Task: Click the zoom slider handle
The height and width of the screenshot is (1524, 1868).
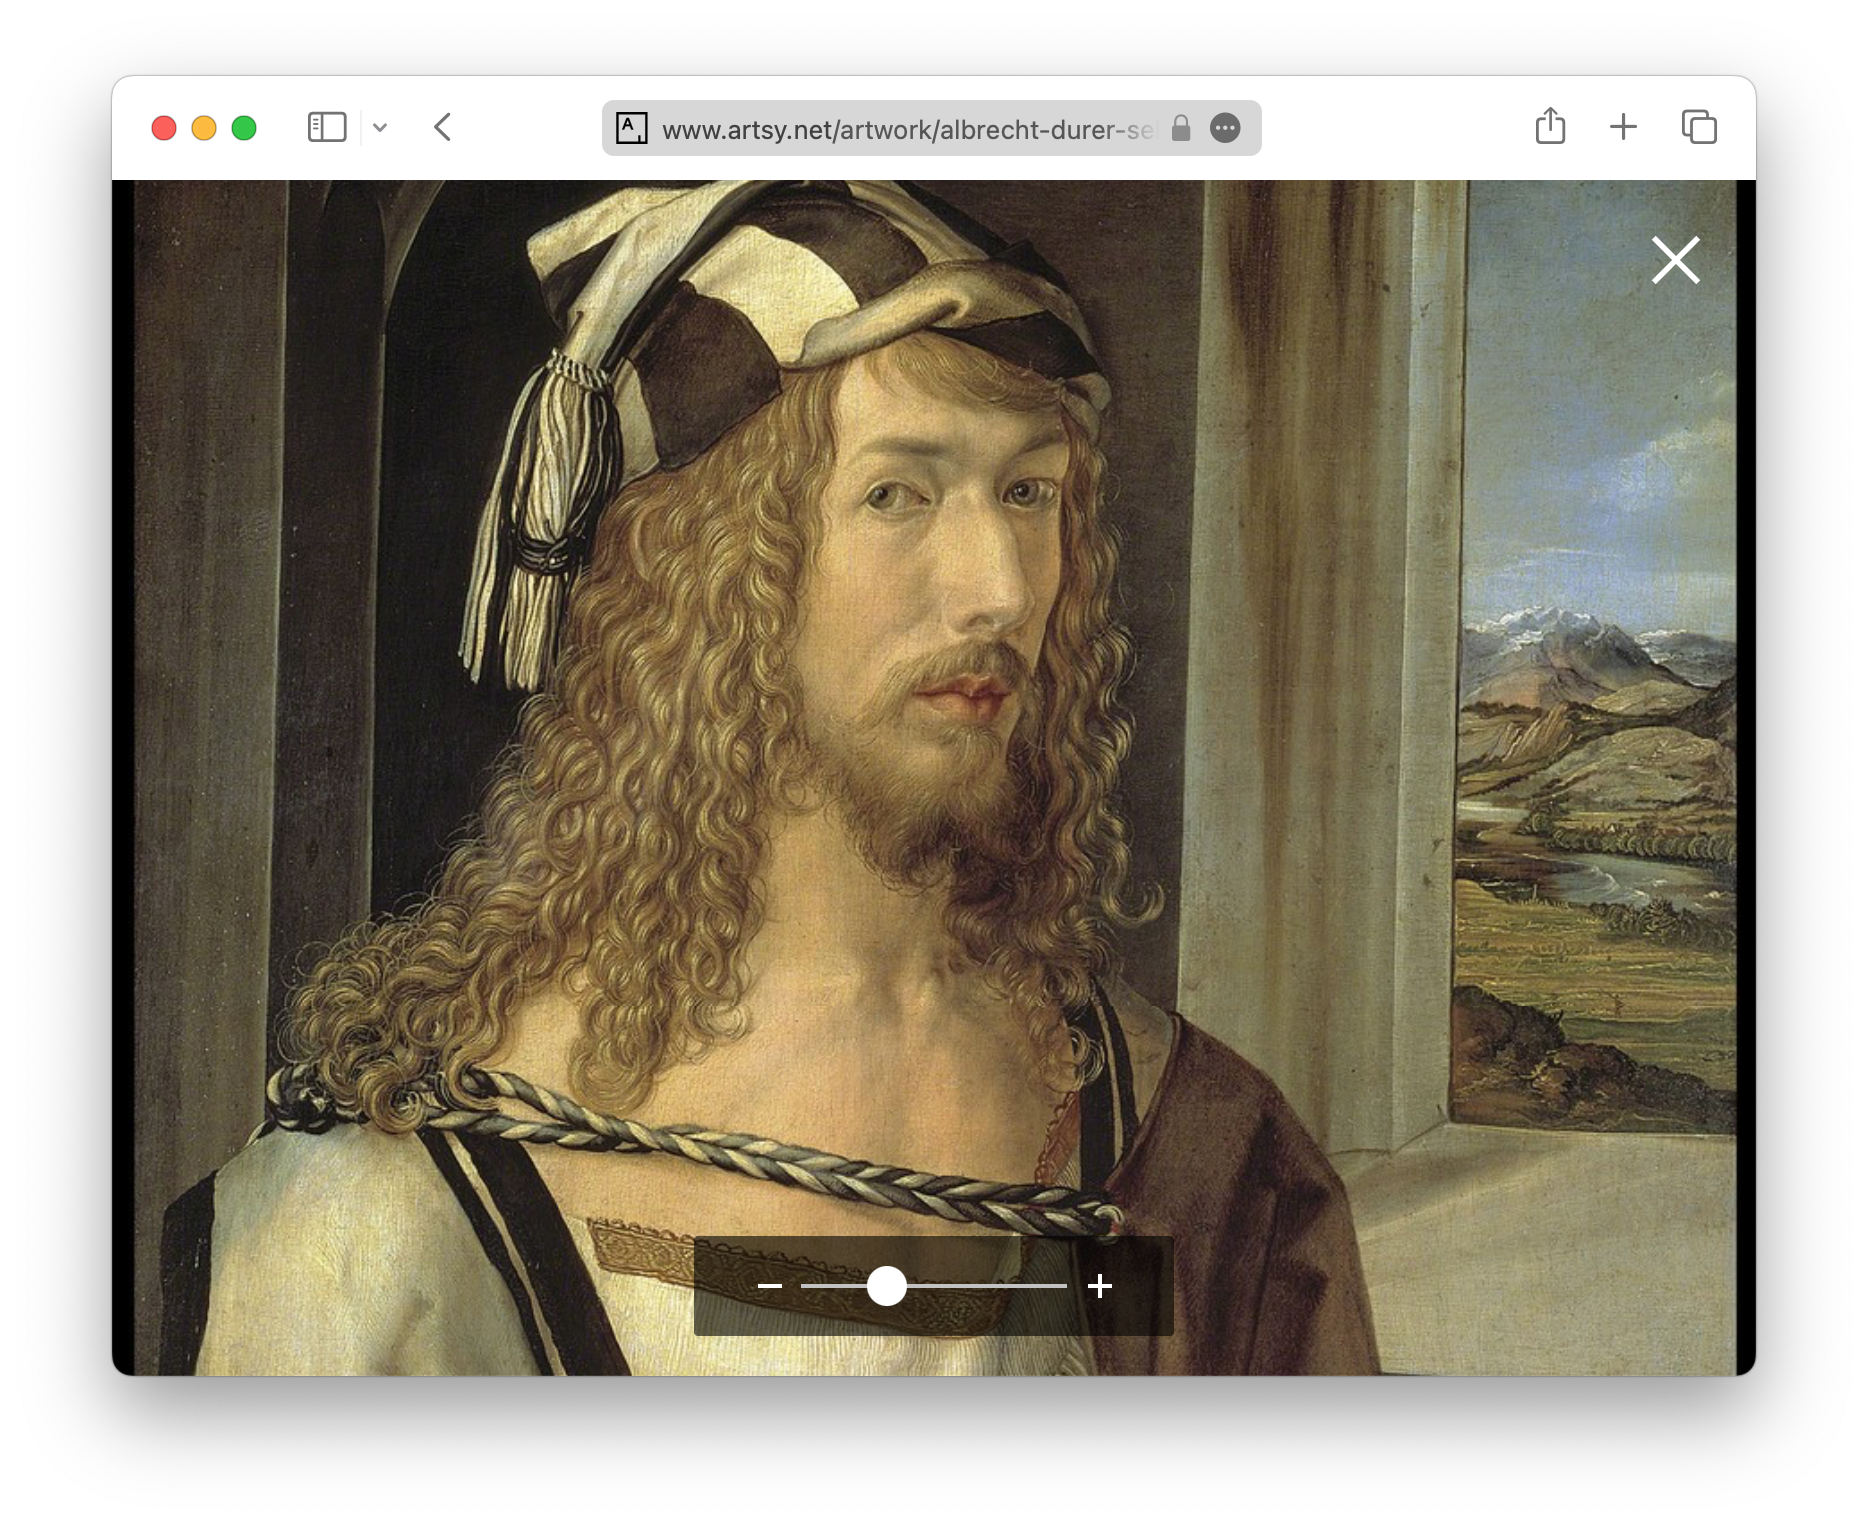Action: click(x=886, y=1286)
